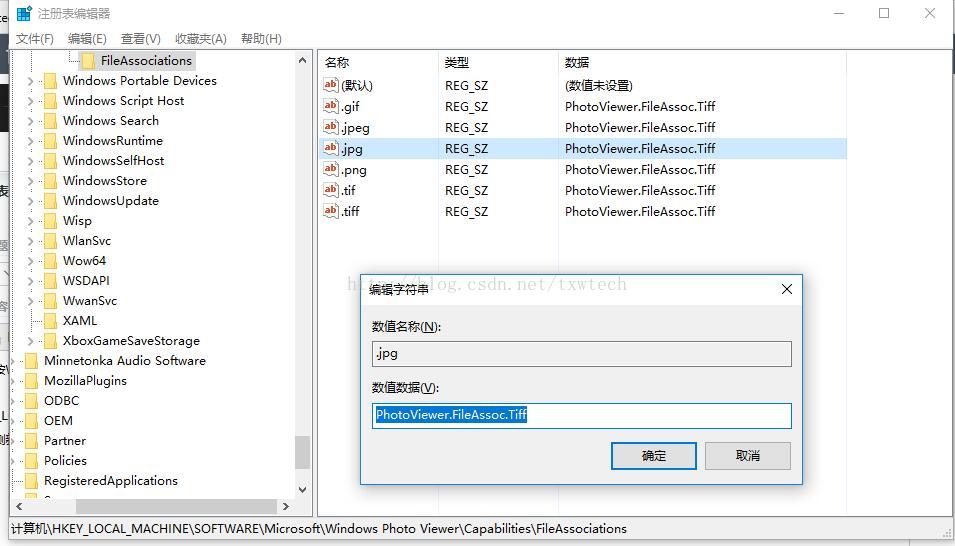Click the tree pane scroll right arrow
The width and height of the screenshot is (955, 546).
(286, 506)
